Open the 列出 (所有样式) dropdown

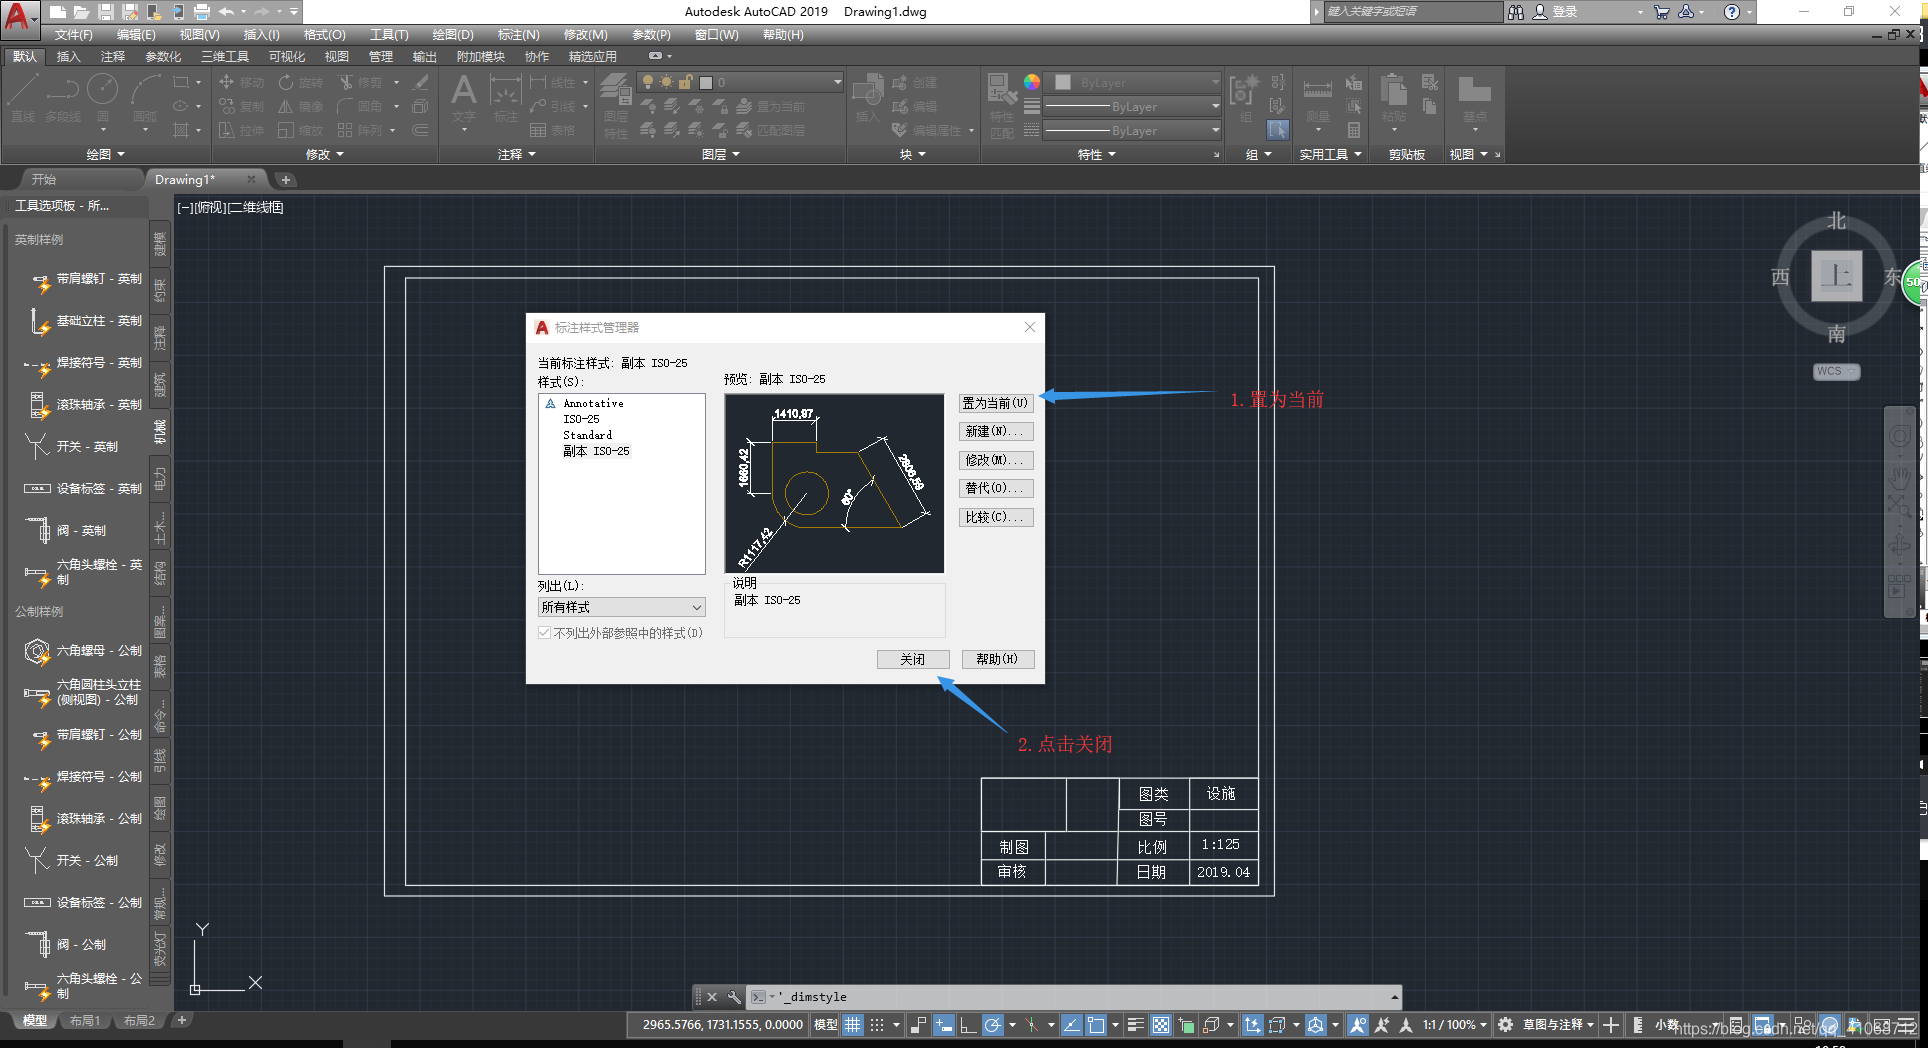pos(621,607)
